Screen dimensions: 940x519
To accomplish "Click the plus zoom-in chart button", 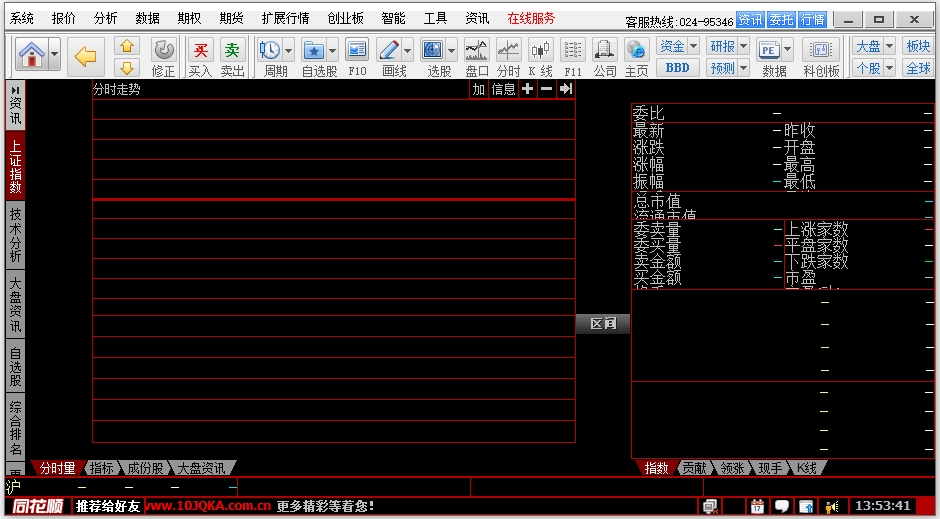I will (528, 89).
